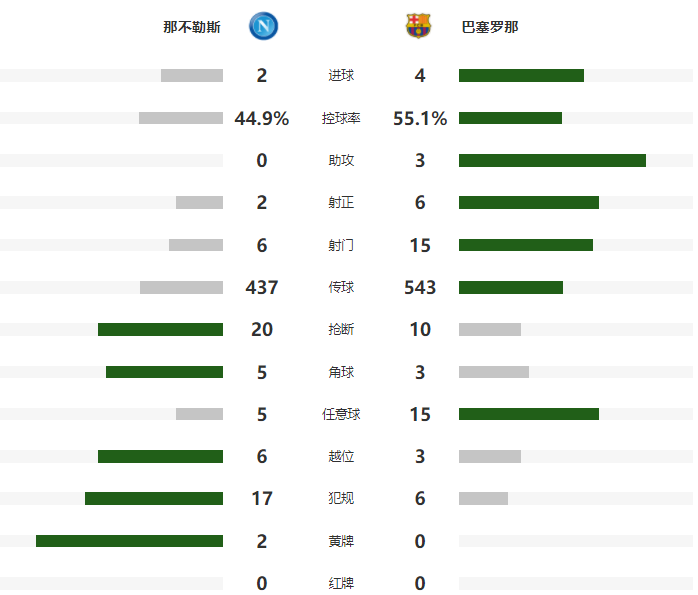Viewport: 698px width, 595px height.
Task: Select the 越位 stat label
Action: 341,456
